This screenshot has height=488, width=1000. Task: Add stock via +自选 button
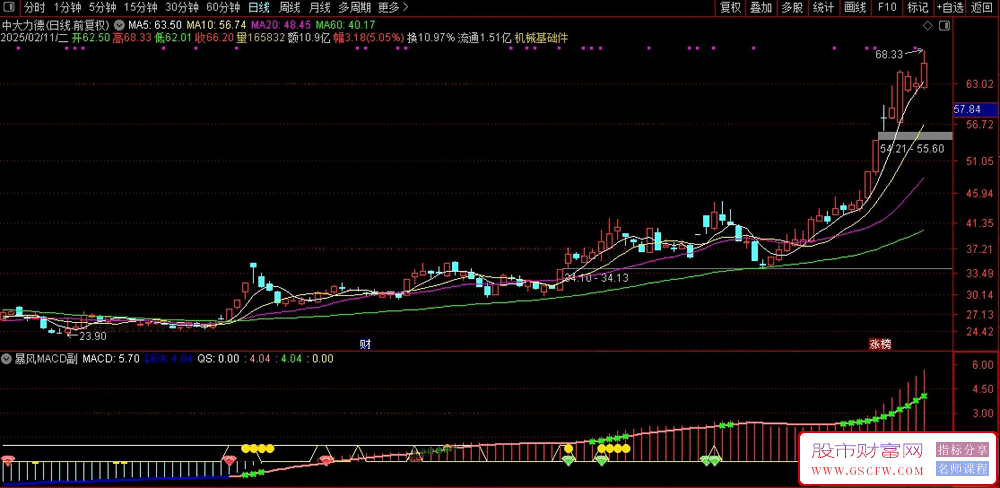[x=950, y=8]
